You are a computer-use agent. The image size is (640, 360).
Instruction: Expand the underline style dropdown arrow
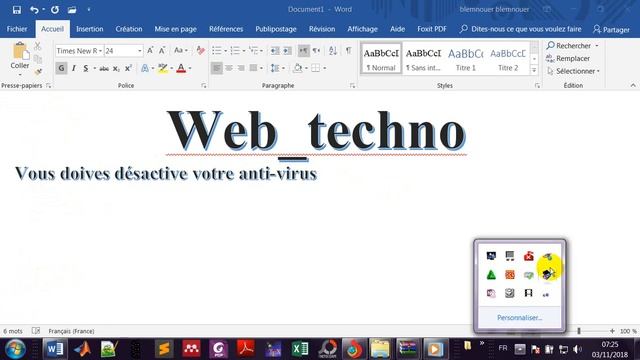tap(94, 68)
